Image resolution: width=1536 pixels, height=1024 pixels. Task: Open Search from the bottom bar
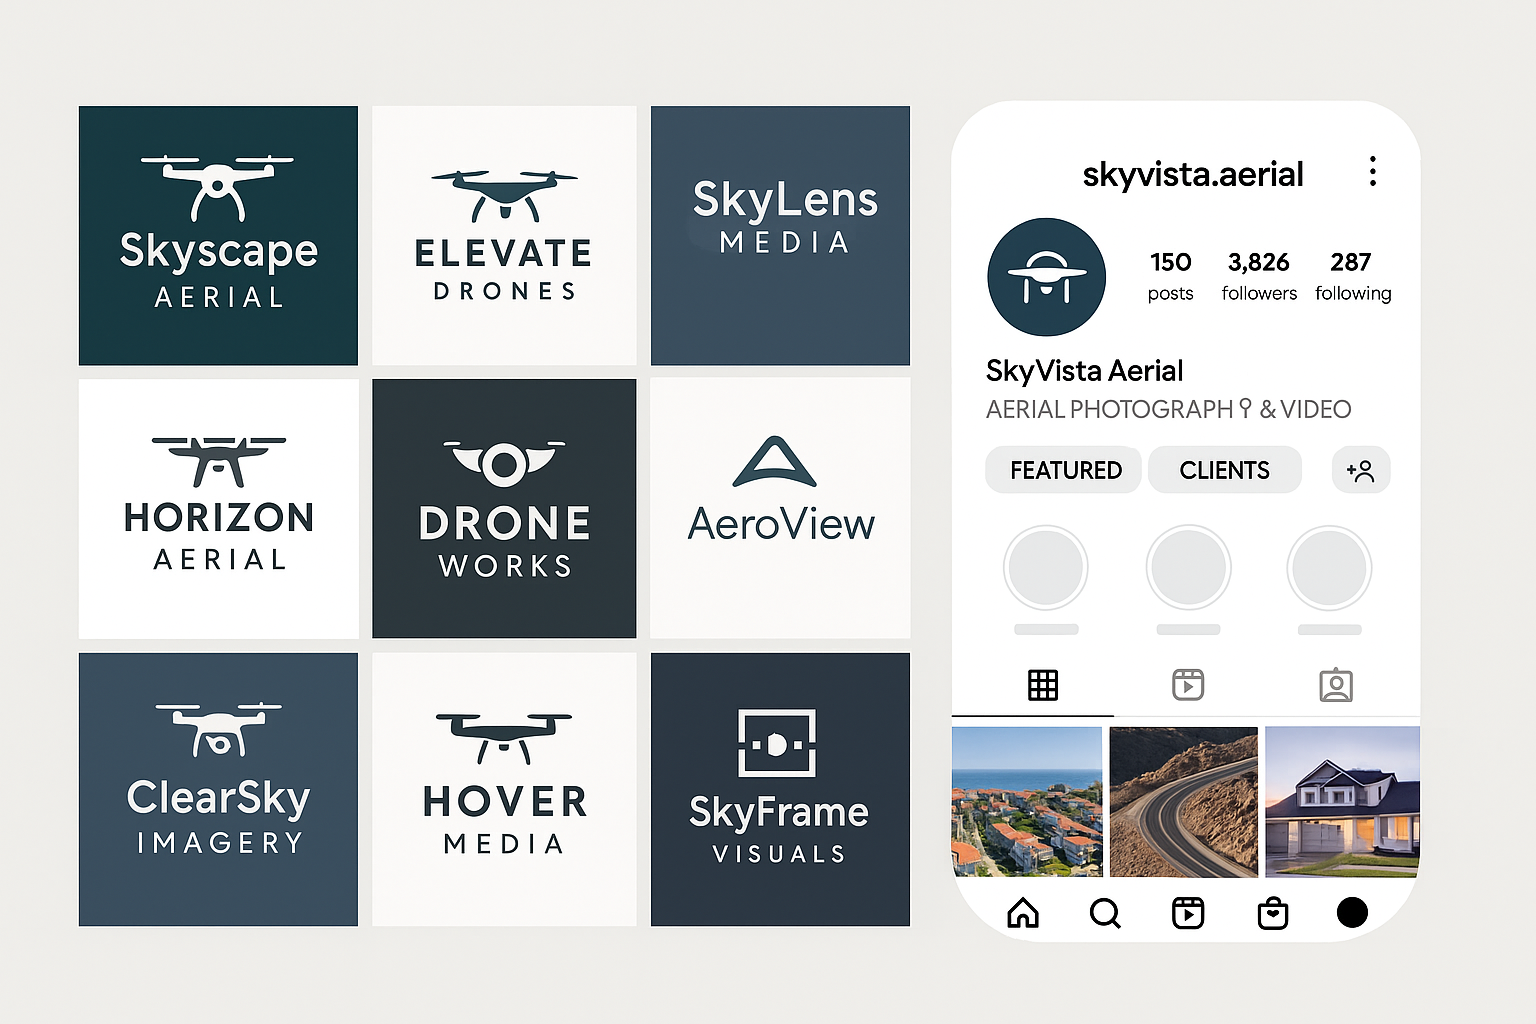pos(1105,912)
